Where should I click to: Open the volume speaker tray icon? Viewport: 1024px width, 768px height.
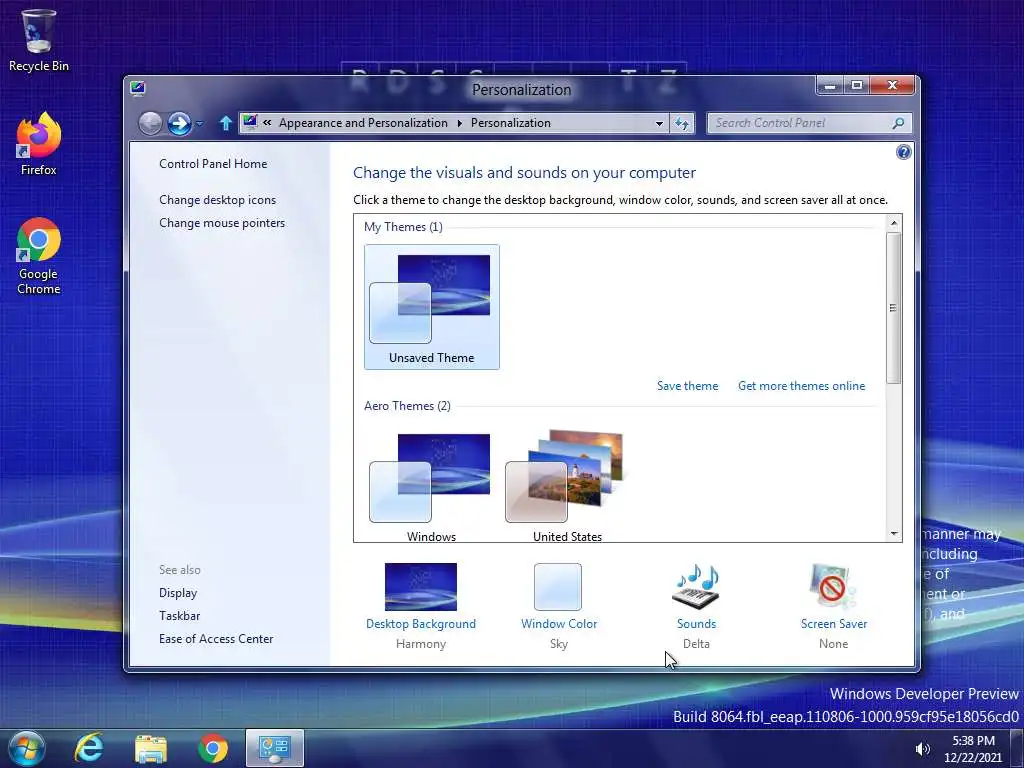(x=922, y=749)
